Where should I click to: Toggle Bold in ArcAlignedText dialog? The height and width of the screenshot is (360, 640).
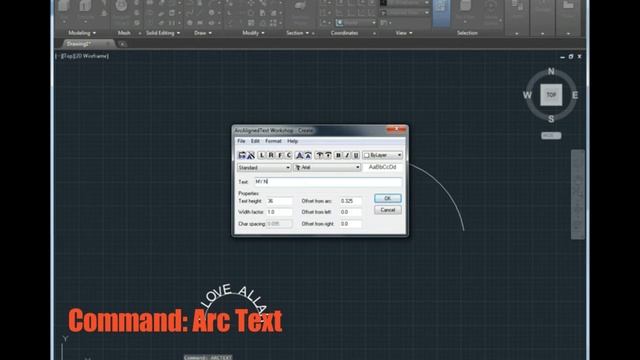pyautogui.click(x=338, y=155)
